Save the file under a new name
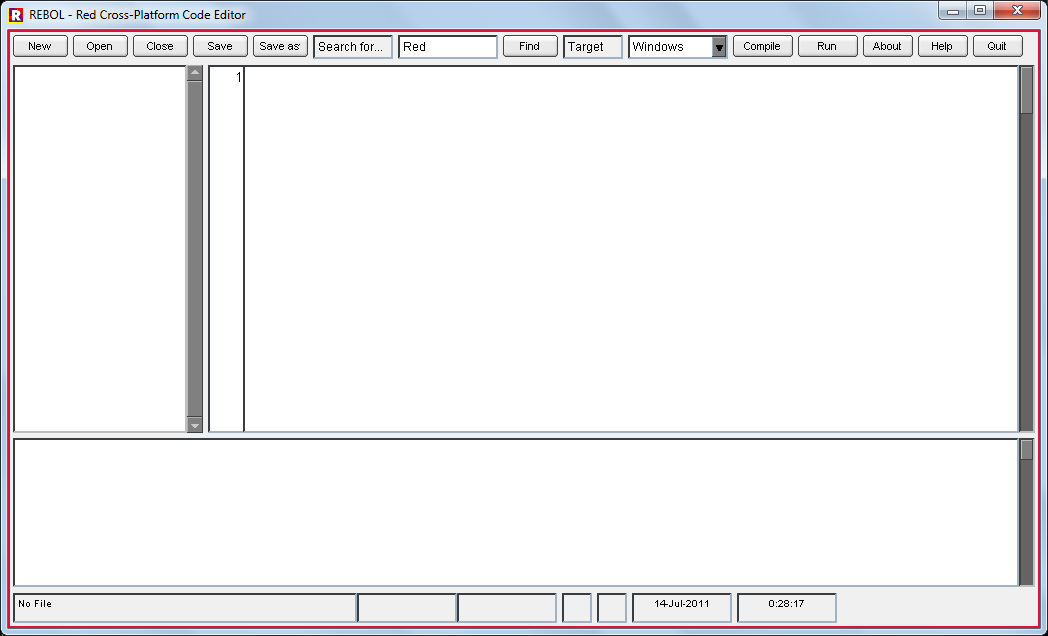This screenshot has height=636, width=1048. coord(280,46)
